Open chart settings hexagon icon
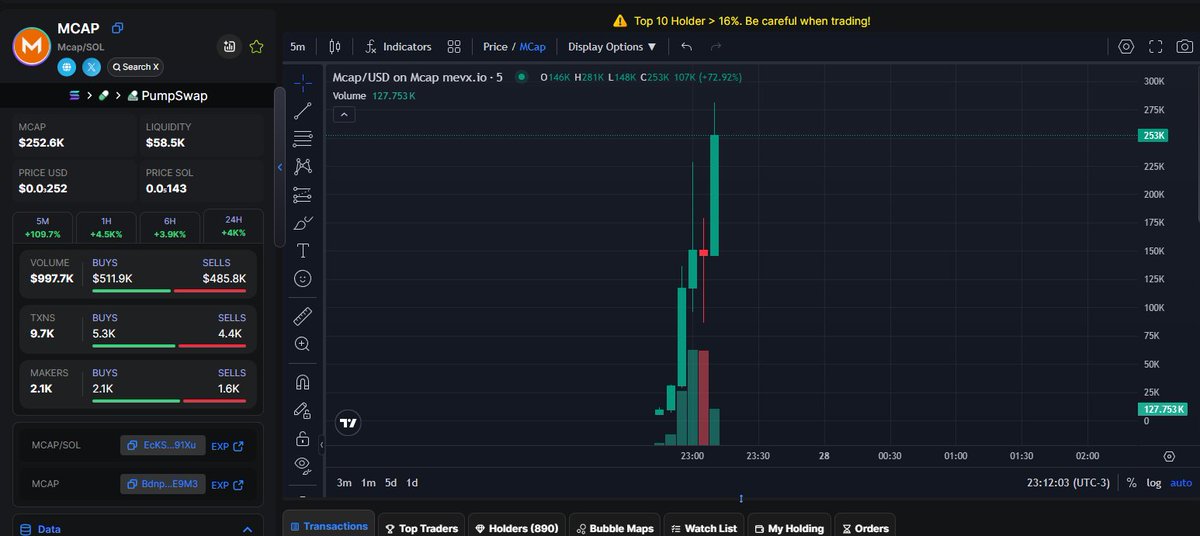1200x536 pixels. point(1126,47)
